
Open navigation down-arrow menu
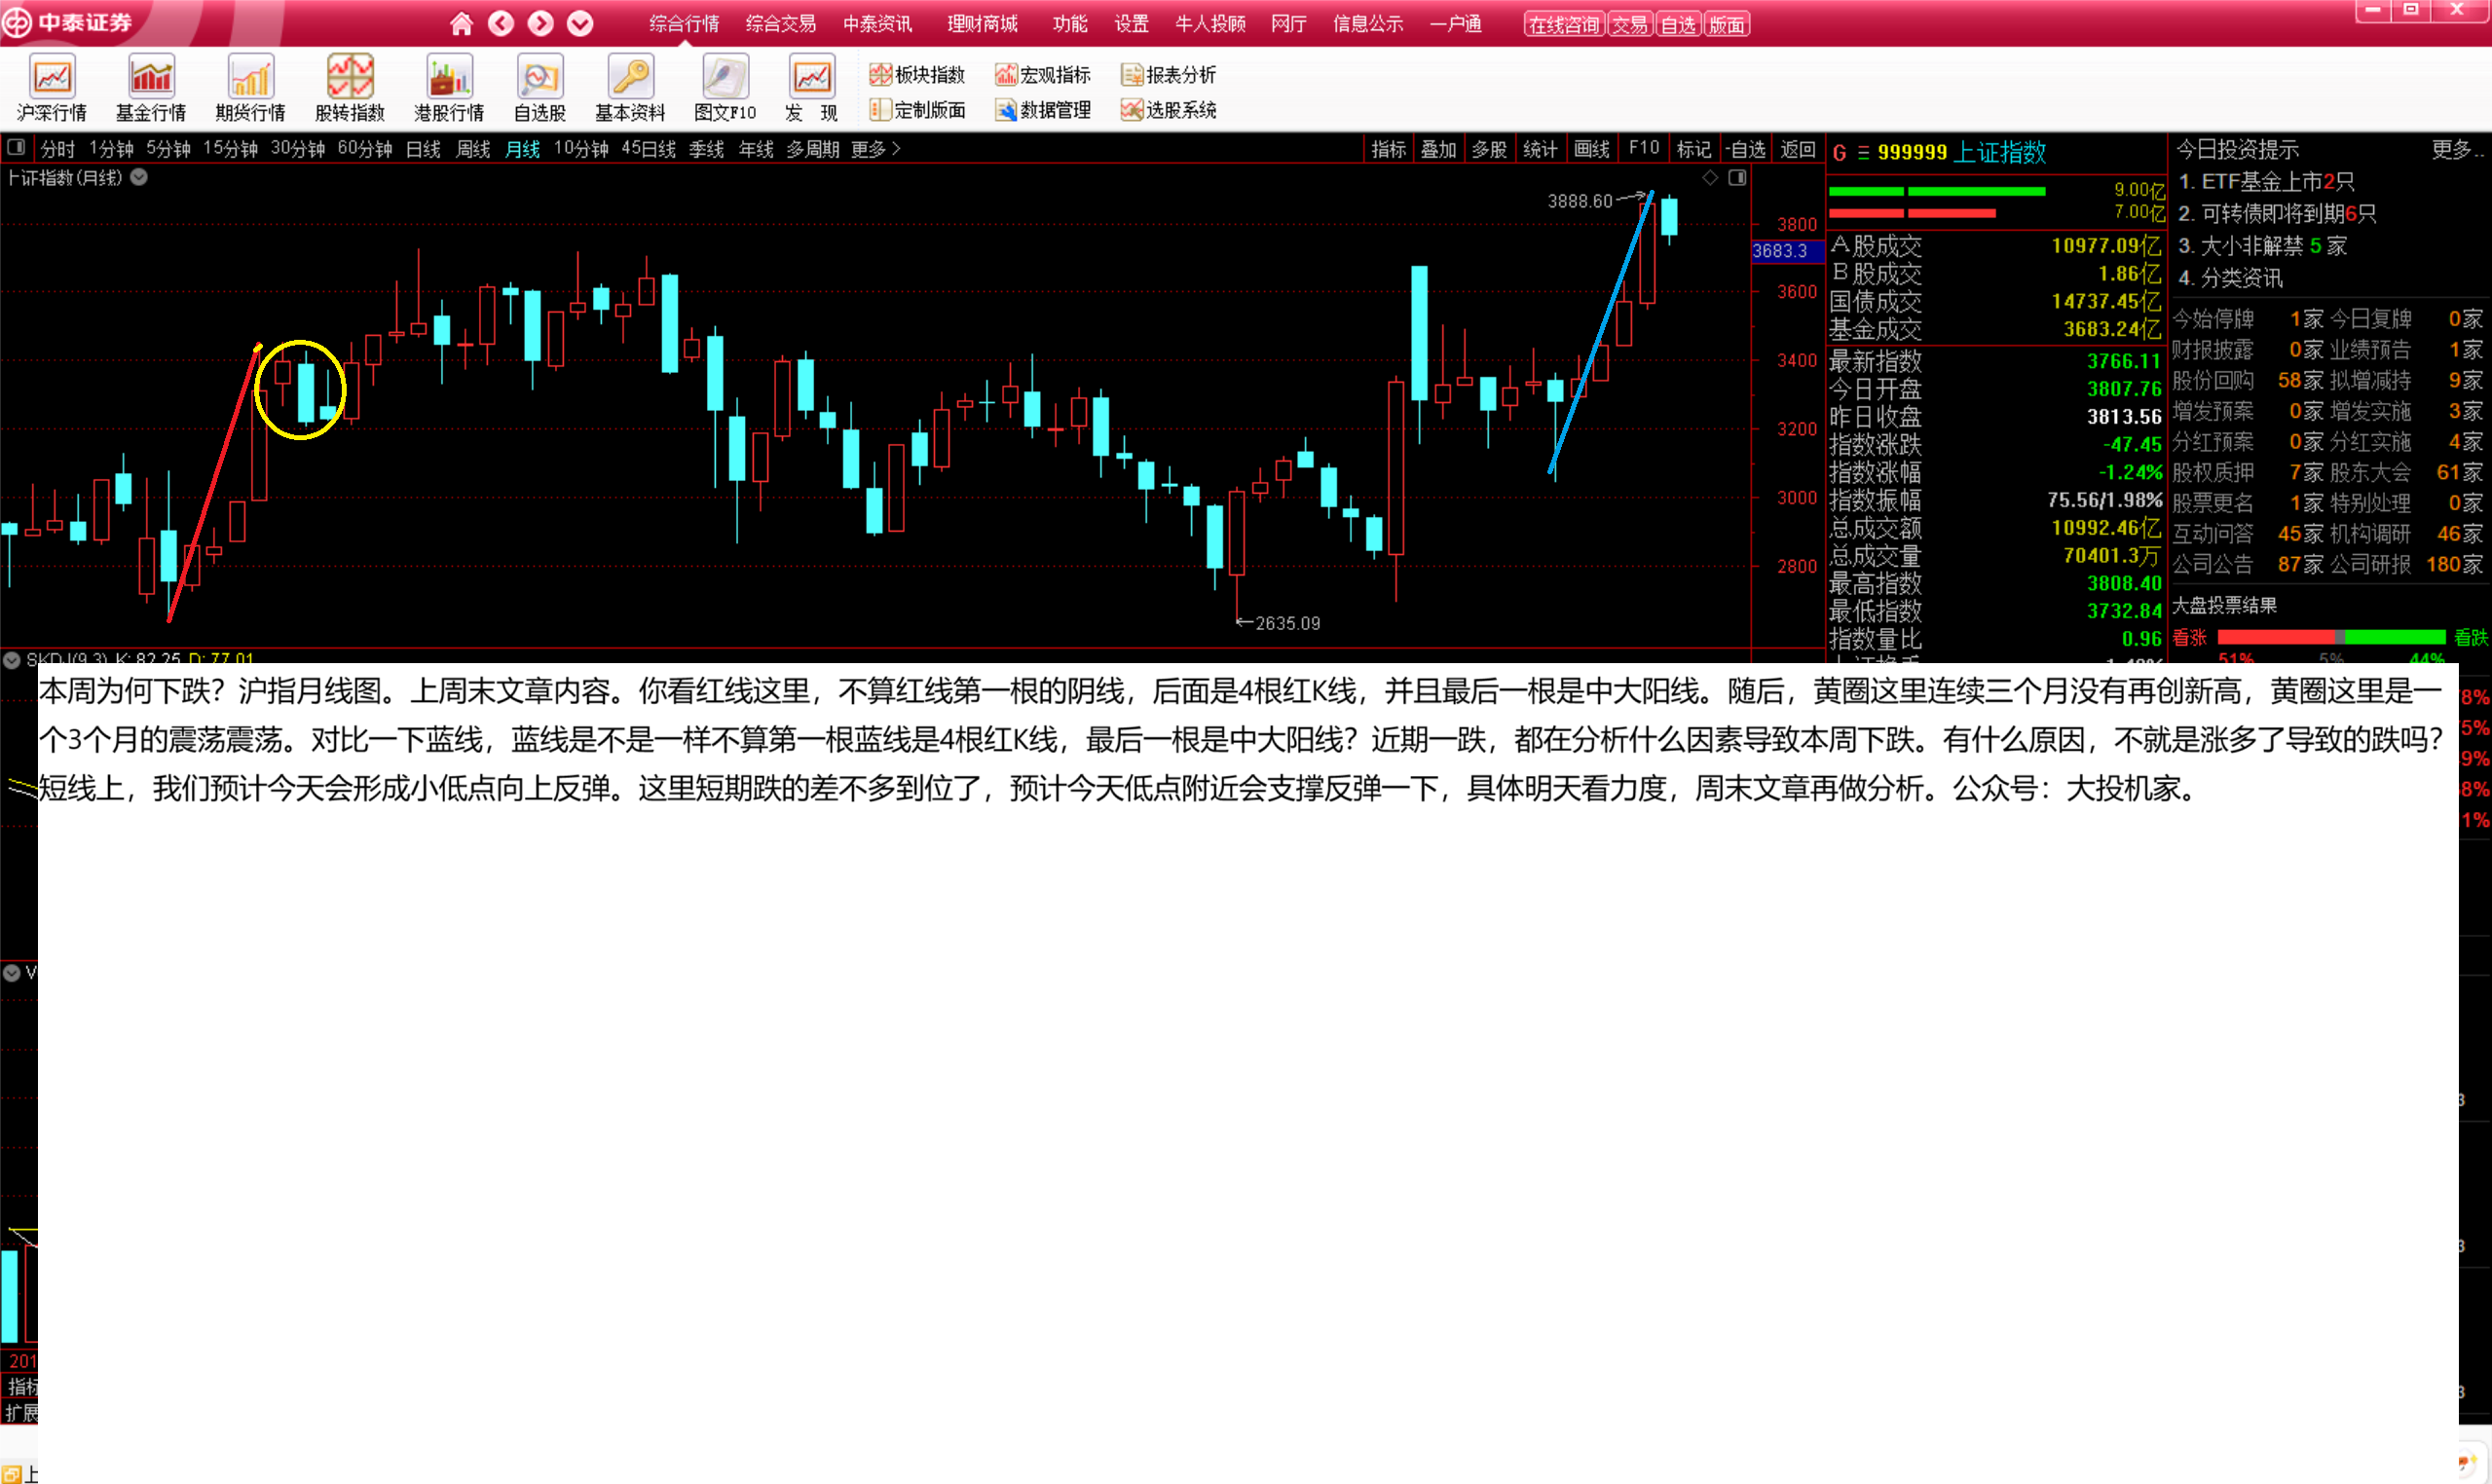click(x=580, y=23)
